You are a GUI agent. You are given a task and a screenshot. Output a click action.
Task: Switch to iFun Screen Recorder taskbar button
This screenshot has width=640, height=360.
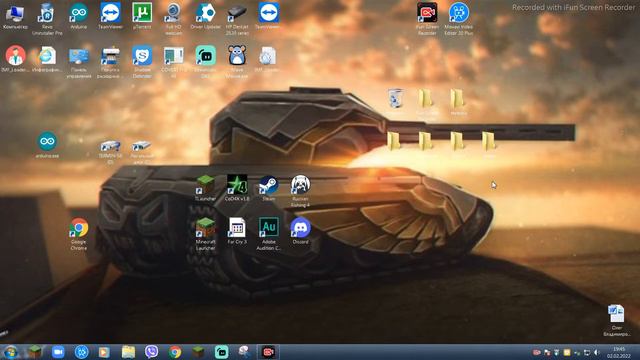click(x=268, y=352)
